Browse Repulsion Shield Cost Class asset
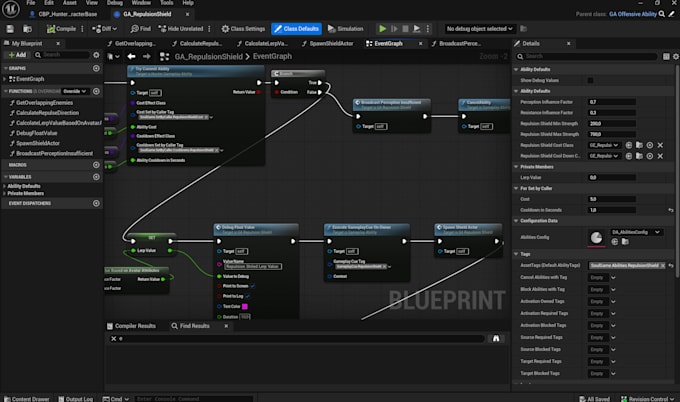This screenshot has height=402, width=680. point(639,145)
